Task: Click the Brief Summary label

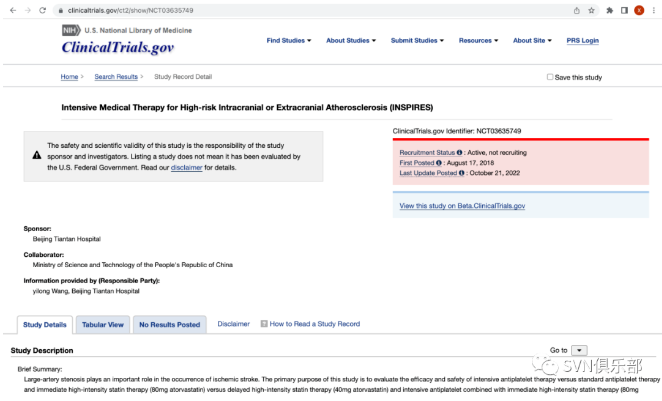Action: [40, 369]
